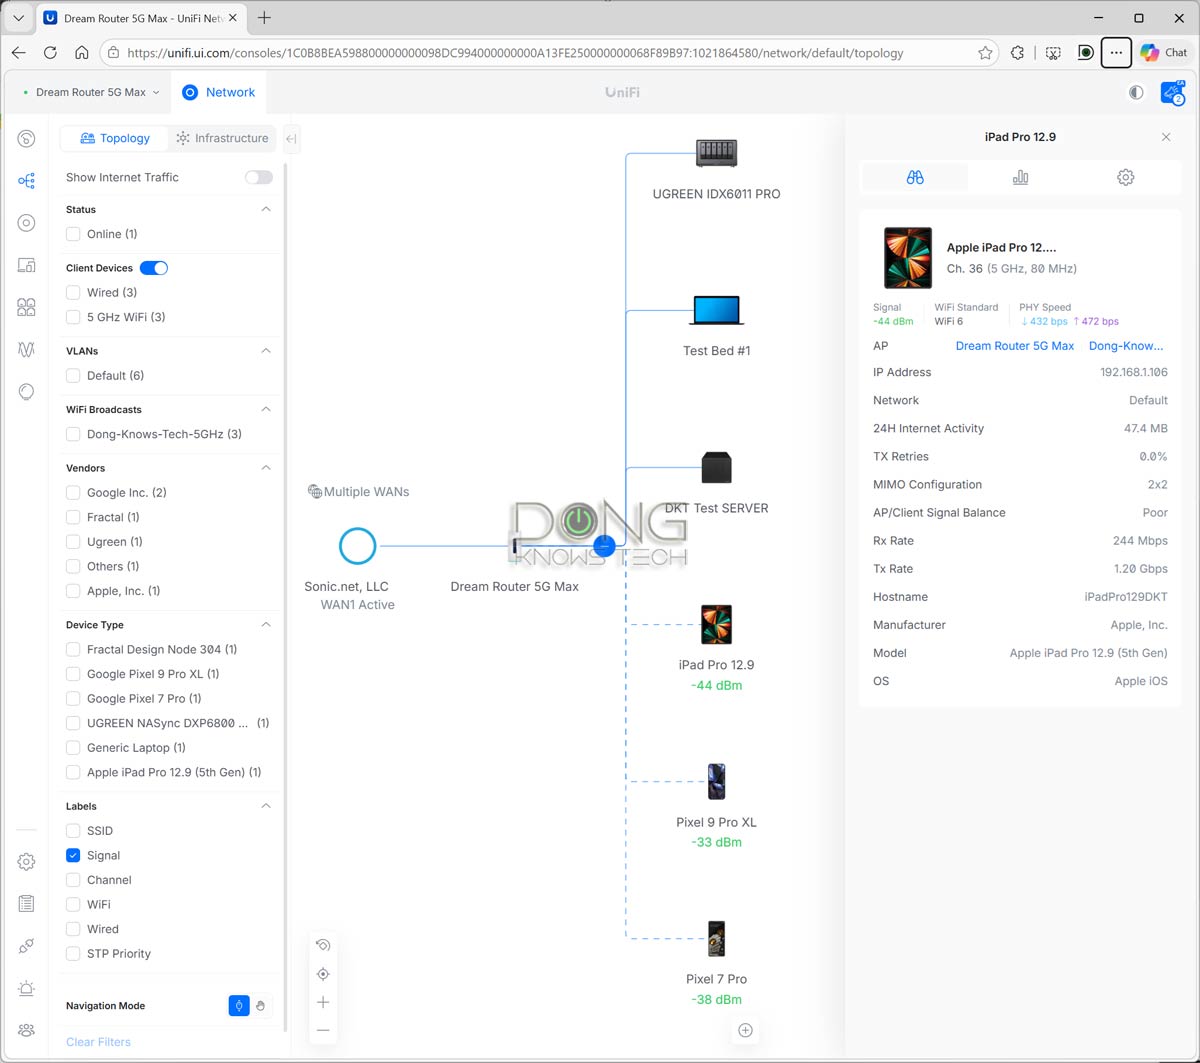Enable Show Internet Traffic switch
The width and height of the screenshot is (1200, 1063).
click(258, 177)
